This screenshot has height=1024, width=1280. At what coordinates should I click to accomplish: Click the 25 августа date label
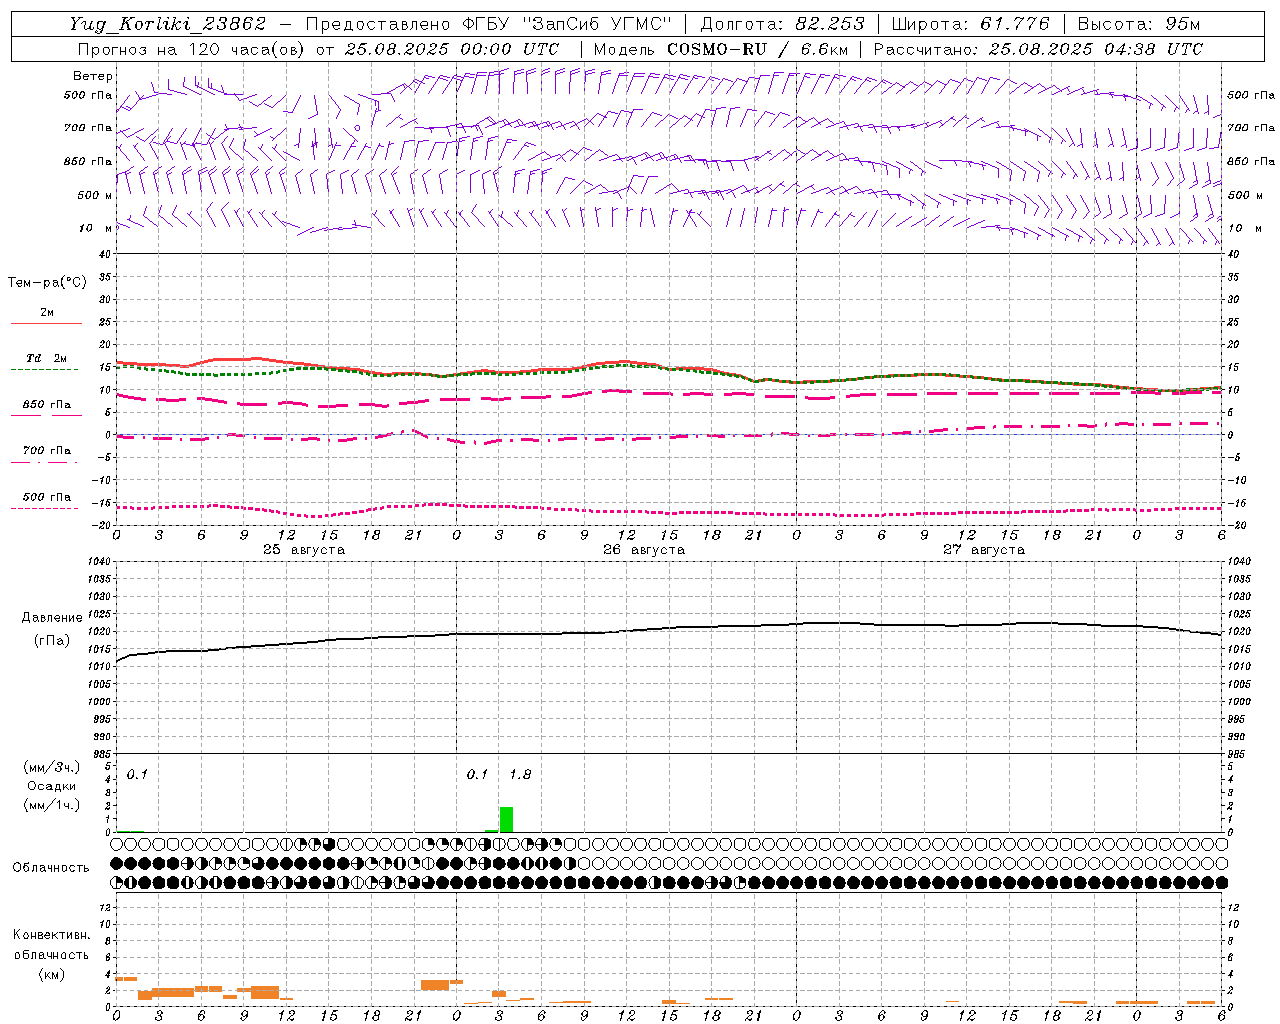point(304,550)
